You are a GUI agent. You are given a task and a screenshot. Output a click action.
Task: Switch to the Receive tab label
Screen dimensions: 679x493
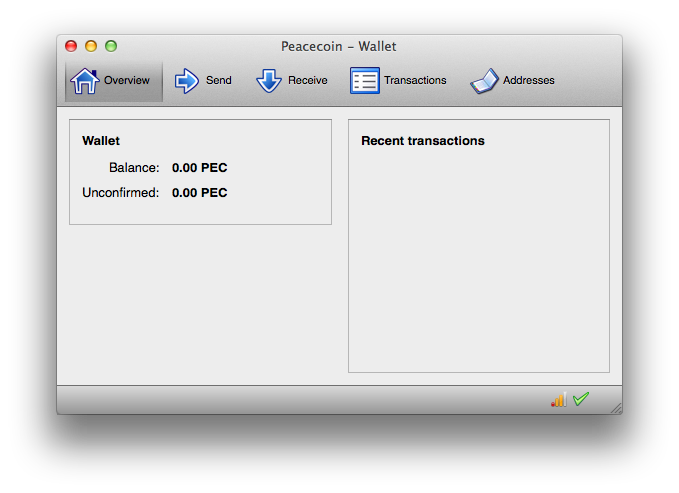(307, 81)
